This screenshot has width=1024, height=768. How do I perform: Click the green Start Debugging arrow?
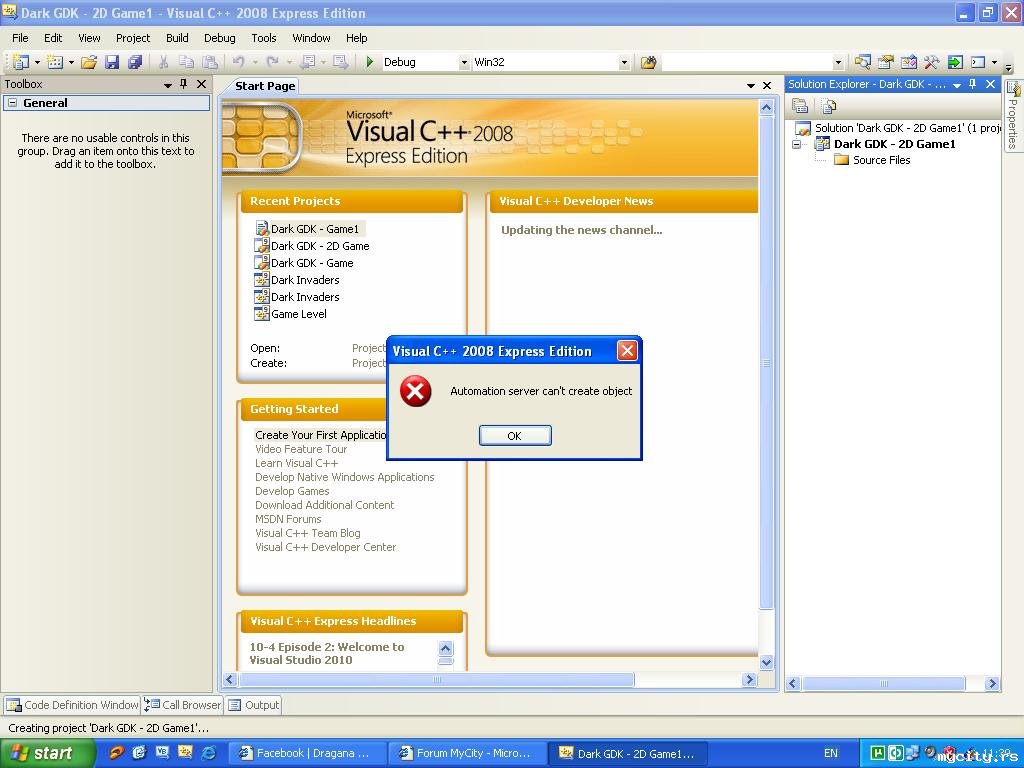point(370,62)
